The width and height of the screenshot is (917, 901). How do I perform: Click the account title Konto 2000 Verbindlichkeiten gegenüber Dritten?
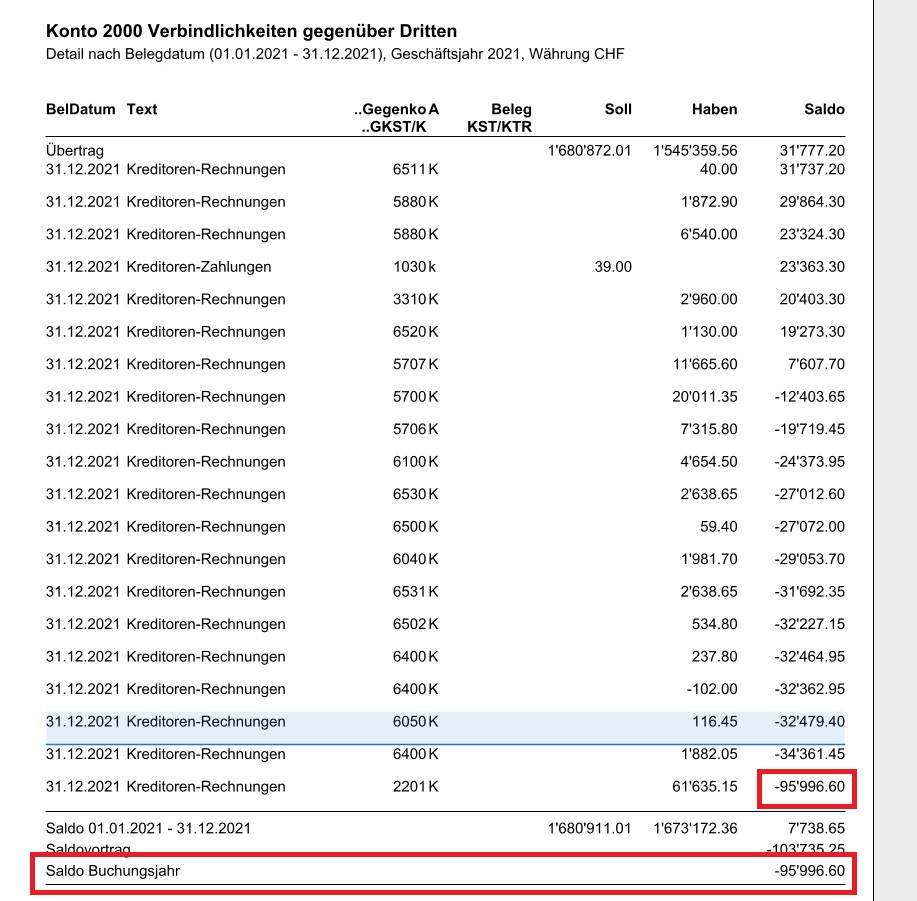251,31
